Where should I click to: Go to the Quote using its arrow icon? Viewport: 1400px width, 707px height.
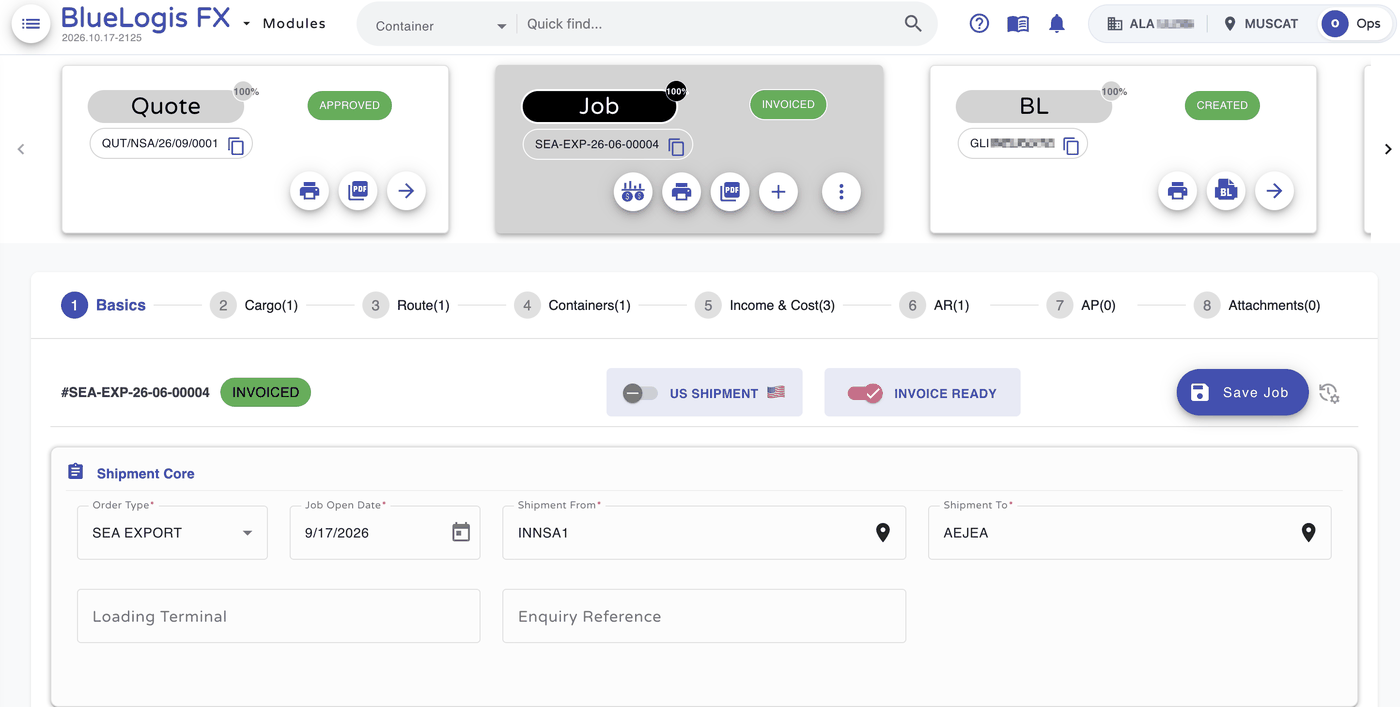point(406,191)
